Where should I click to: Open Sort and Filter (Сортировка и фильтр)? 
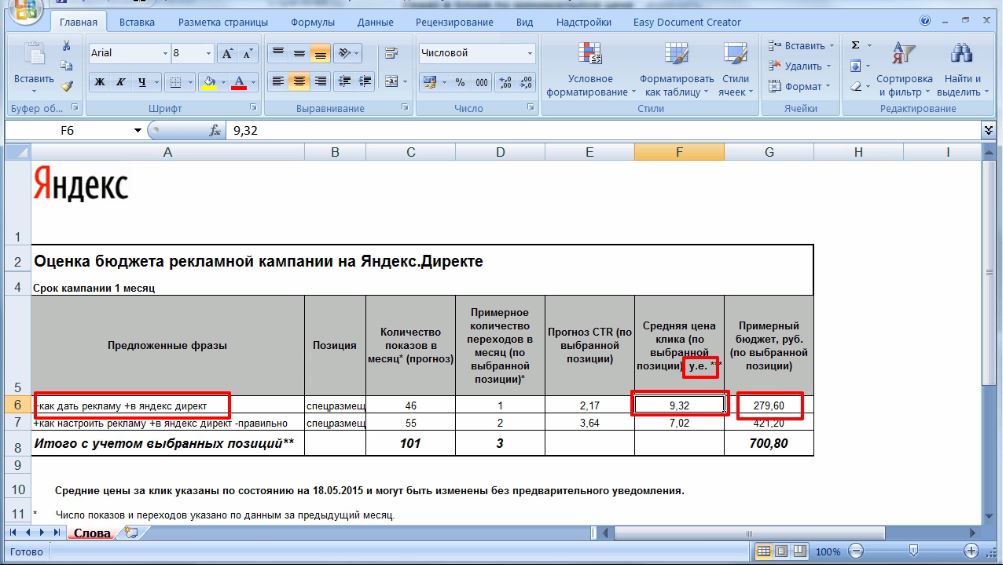pos(903,68)
